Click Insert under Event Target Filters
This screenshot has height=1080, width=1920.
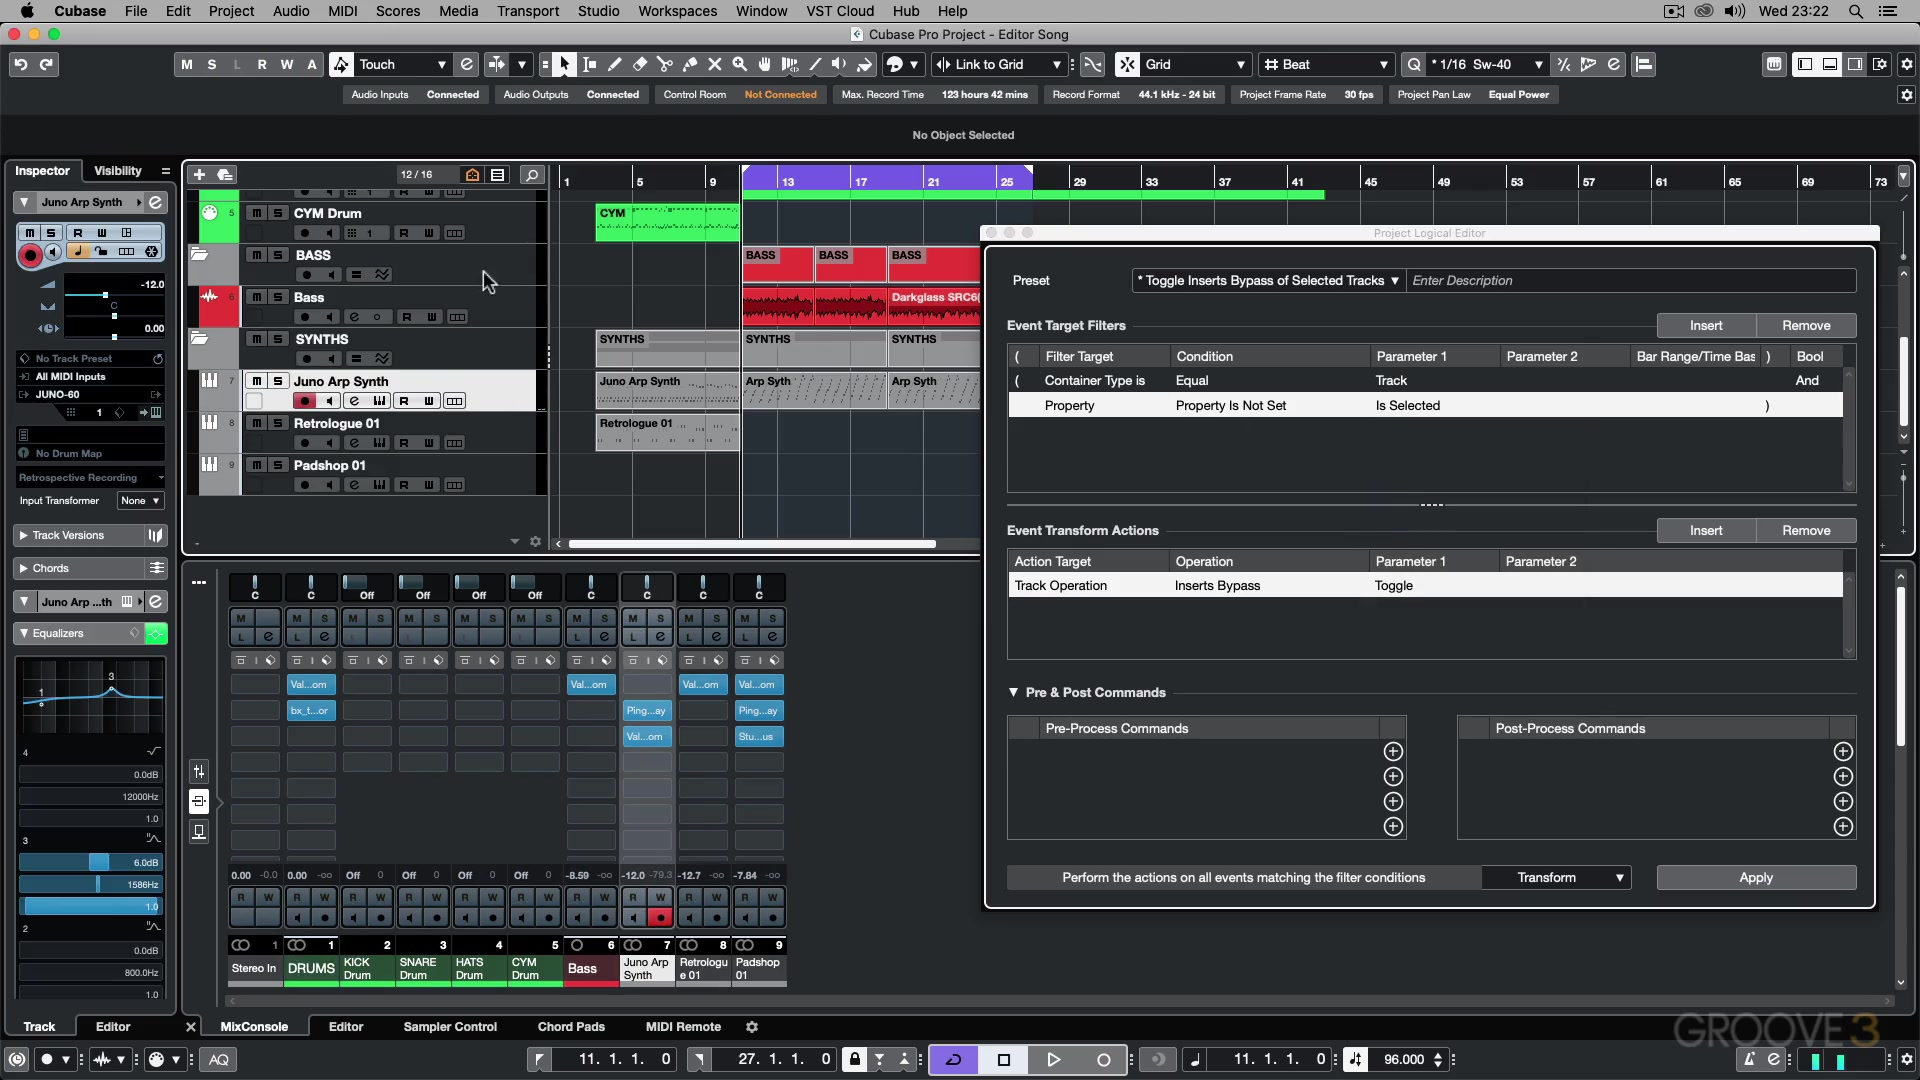(x=1706, y=325)
